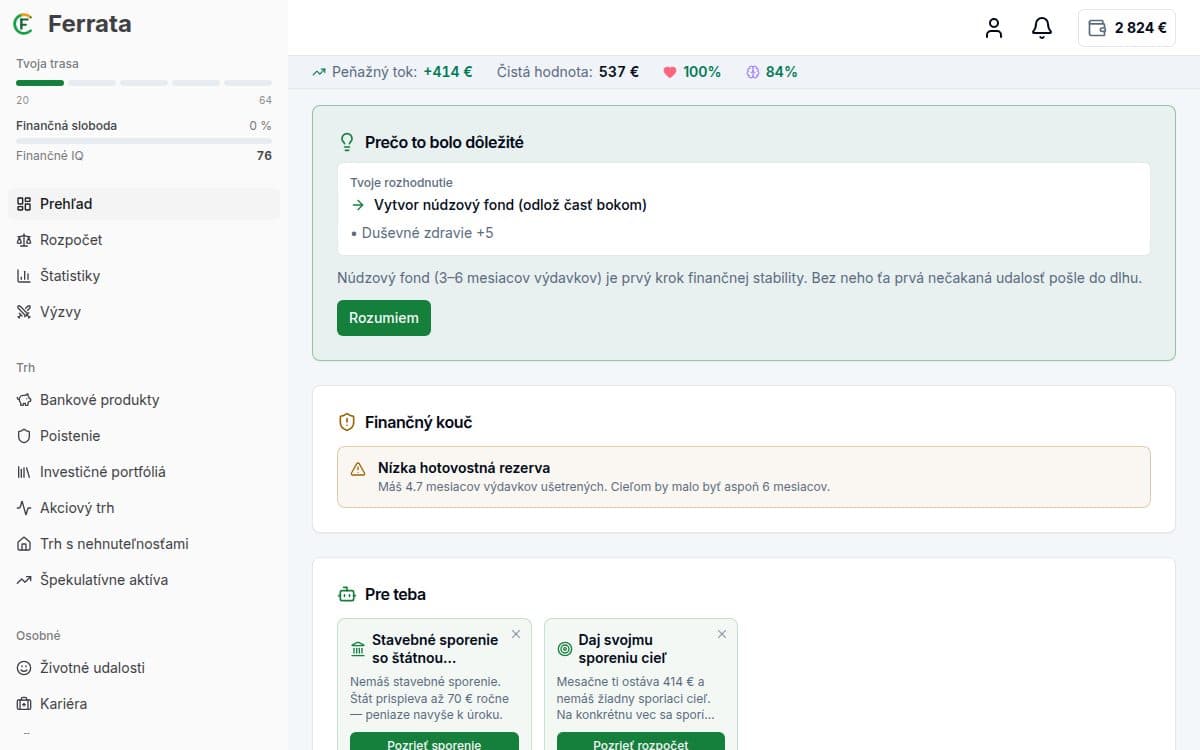Click the Poistenie shield icon
The image size is (1200, 750).
(24, 436)
